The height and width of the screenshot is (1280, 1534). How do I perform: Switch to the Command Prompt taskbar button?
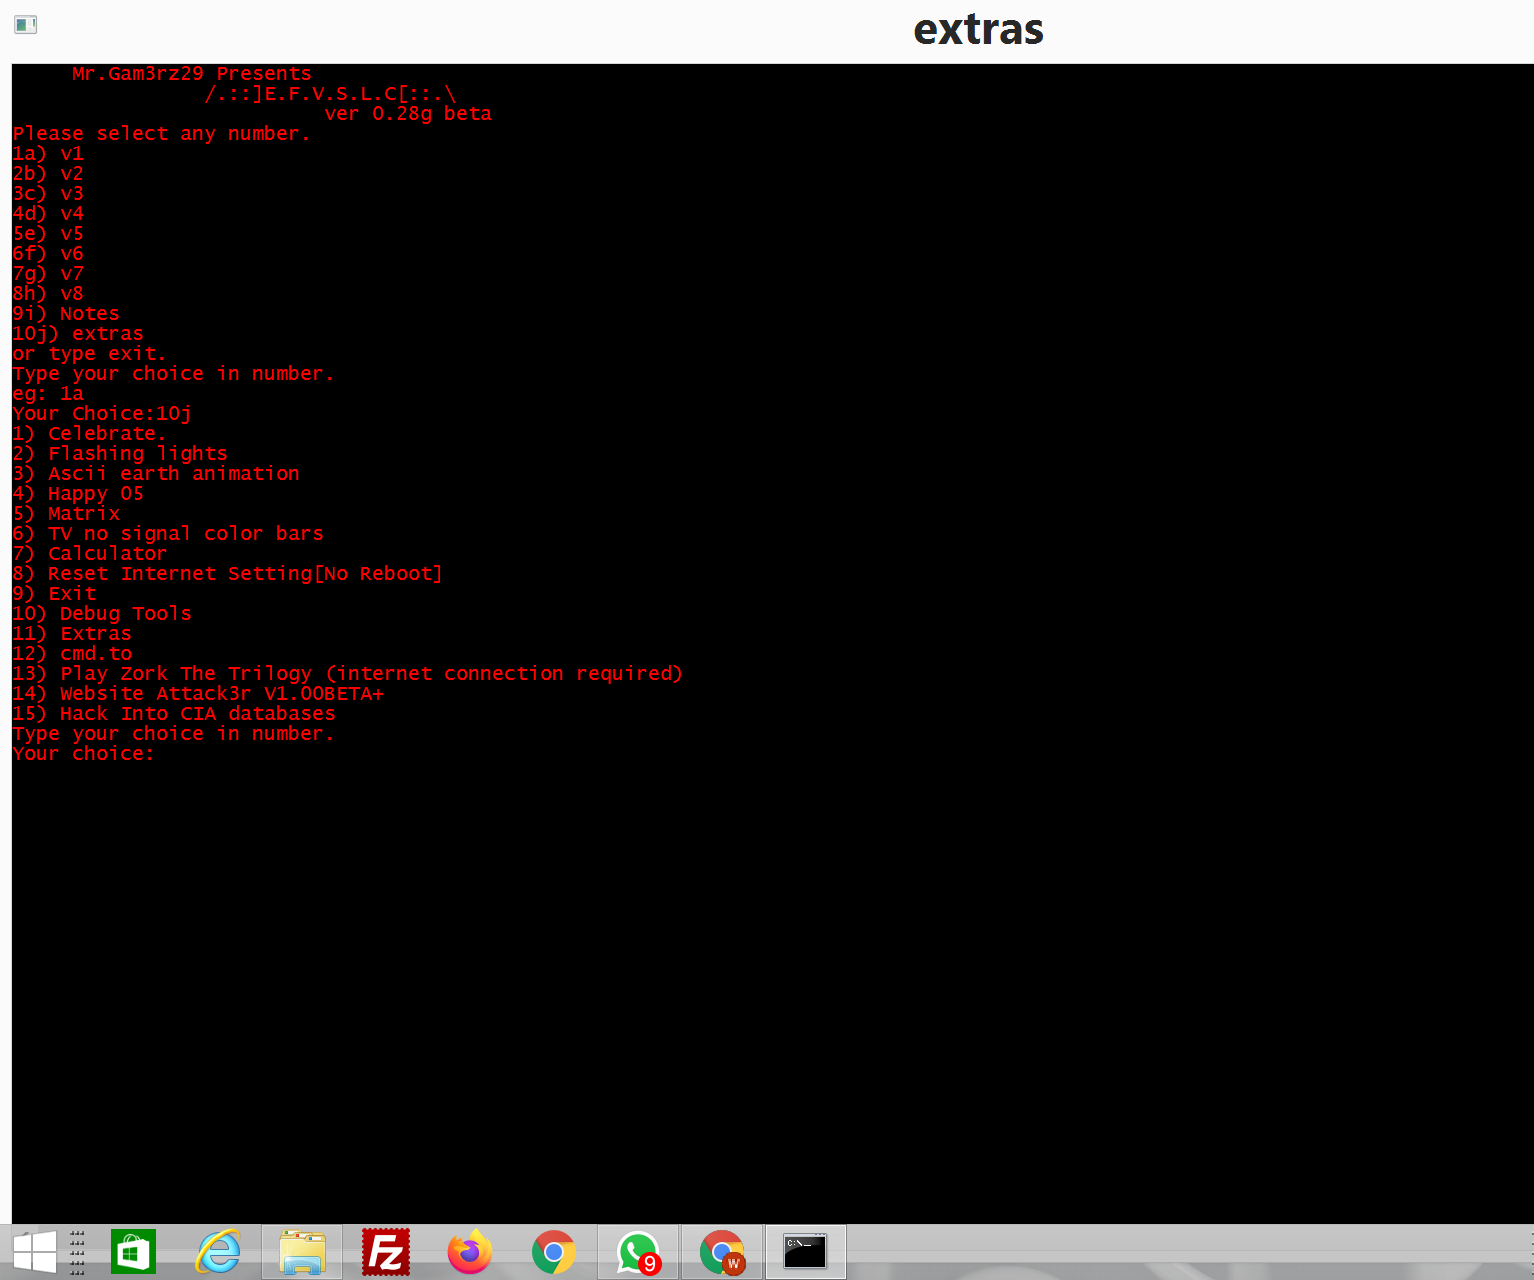point(806,1252)
